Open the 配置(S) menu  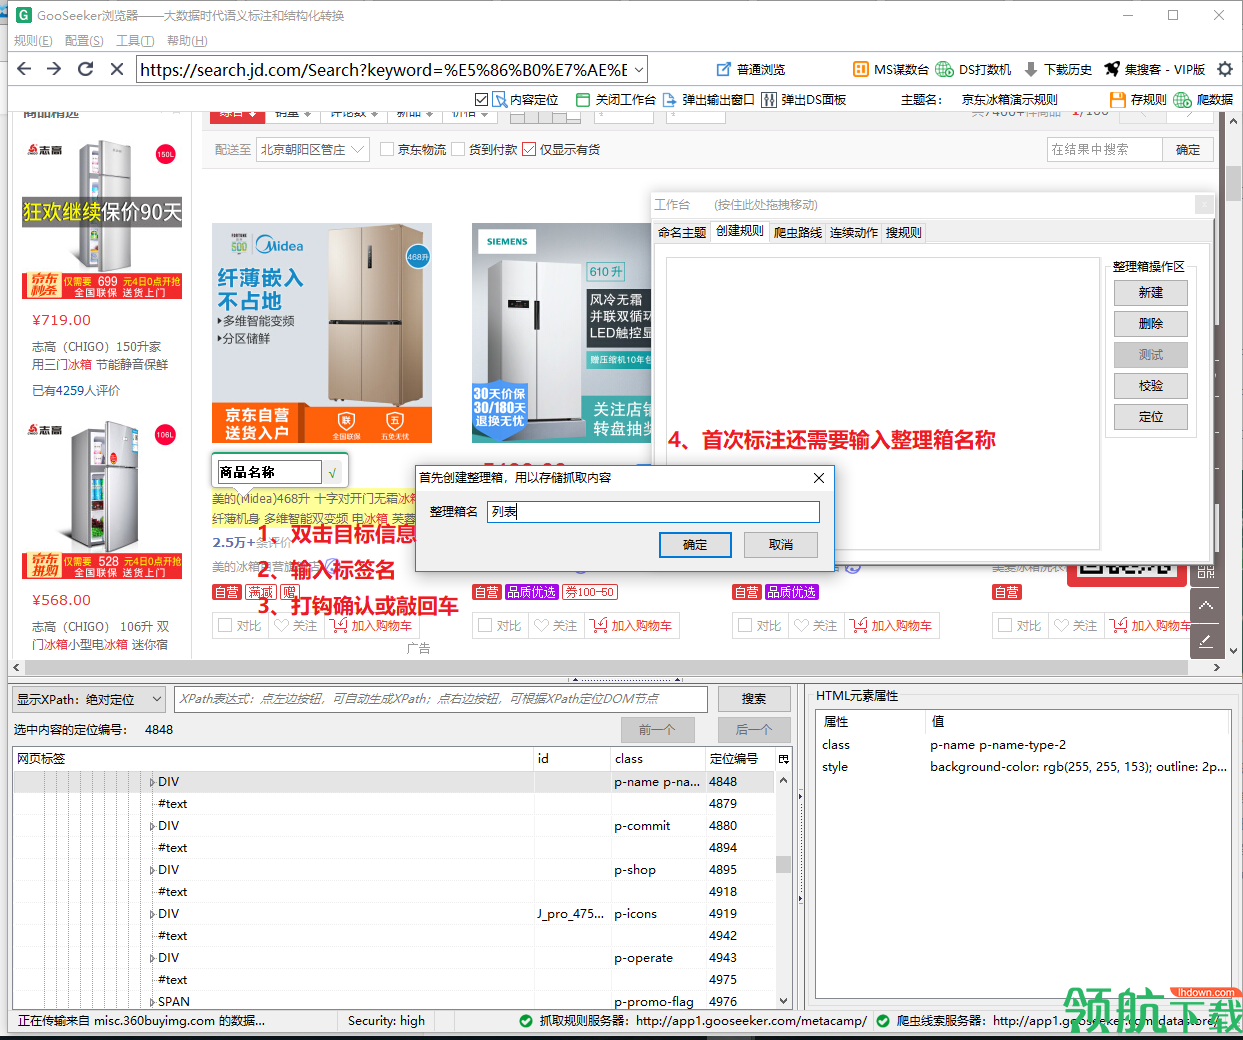pyautogui.click(x=84, y=41)
